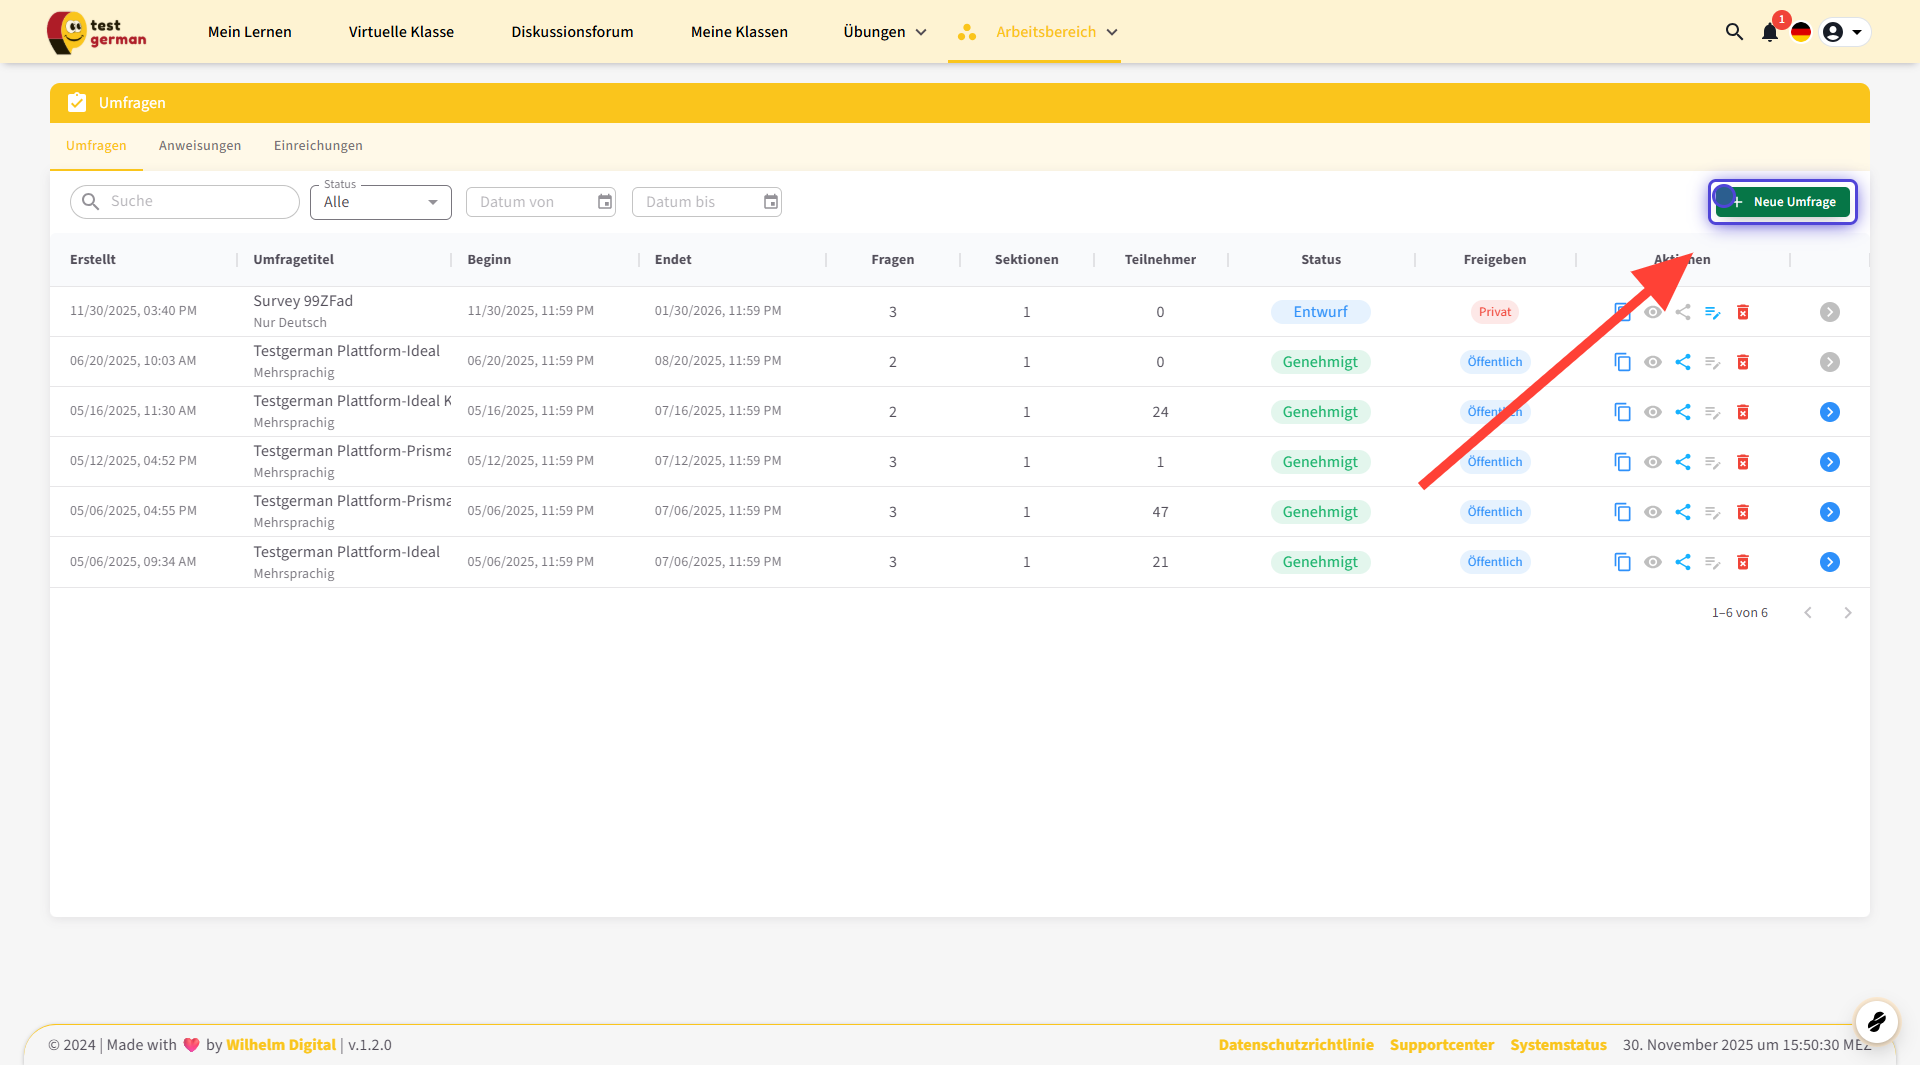
Task: Click the German flag language icon
Action: pyautogui.click(x=1801, y=32)
